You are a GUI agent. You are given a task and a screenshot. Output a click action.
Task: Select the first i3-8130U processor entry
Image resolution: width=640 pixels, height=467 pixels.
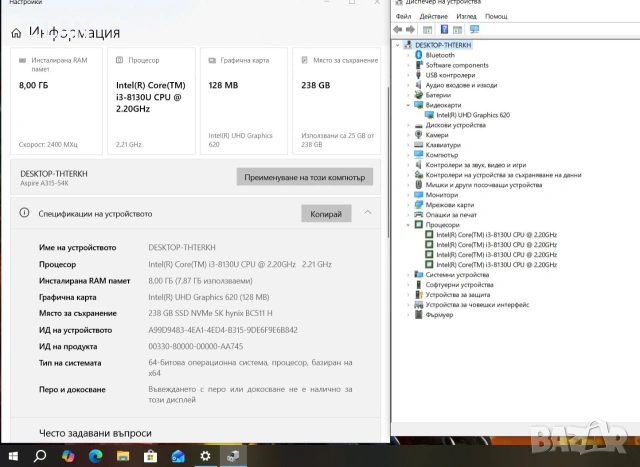tap(496, 235)
